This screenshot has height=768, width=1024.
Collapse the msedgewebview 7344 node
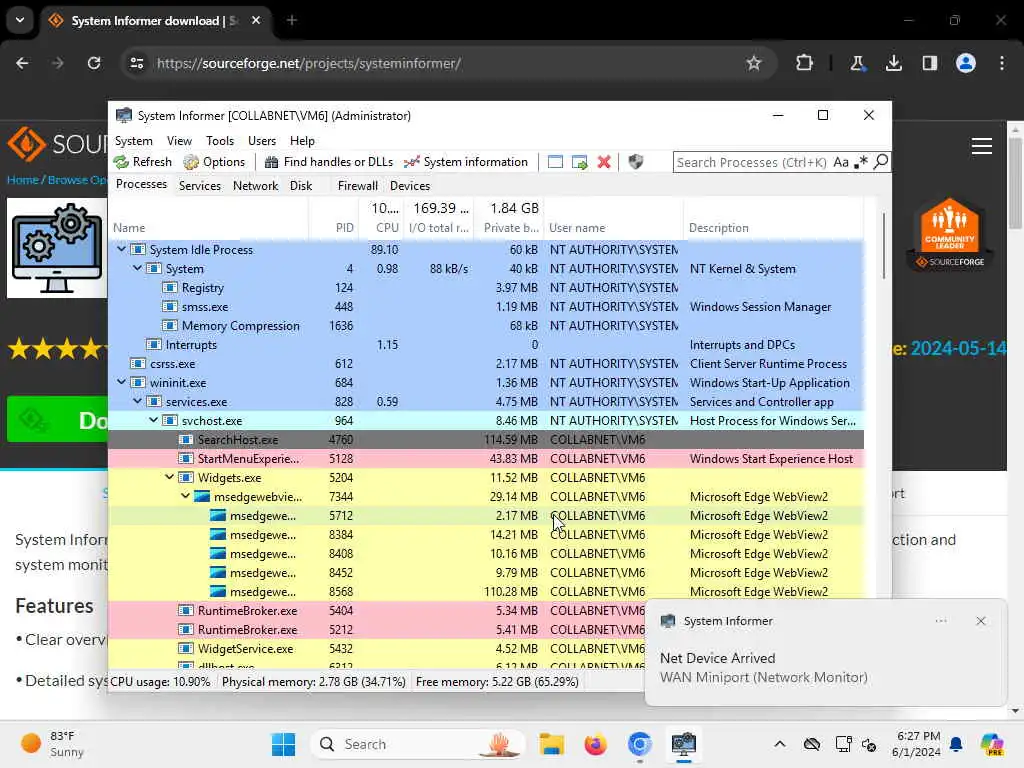pos(185,496)
